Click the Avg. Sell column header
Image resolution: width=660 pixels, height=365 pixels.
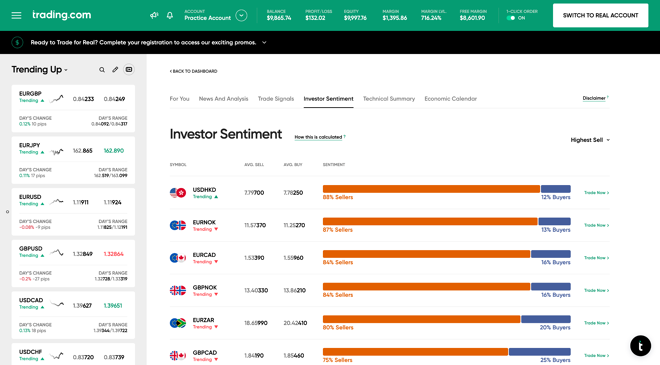pos(254,165)
